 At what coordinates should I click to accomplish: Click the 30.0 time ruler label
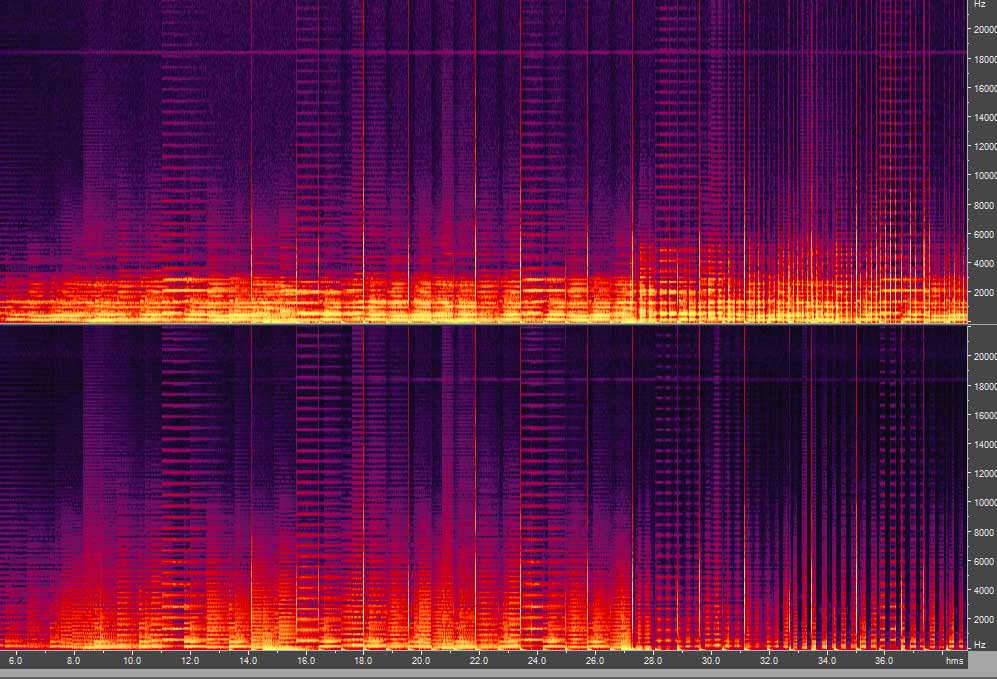click(x=711, y=661)
